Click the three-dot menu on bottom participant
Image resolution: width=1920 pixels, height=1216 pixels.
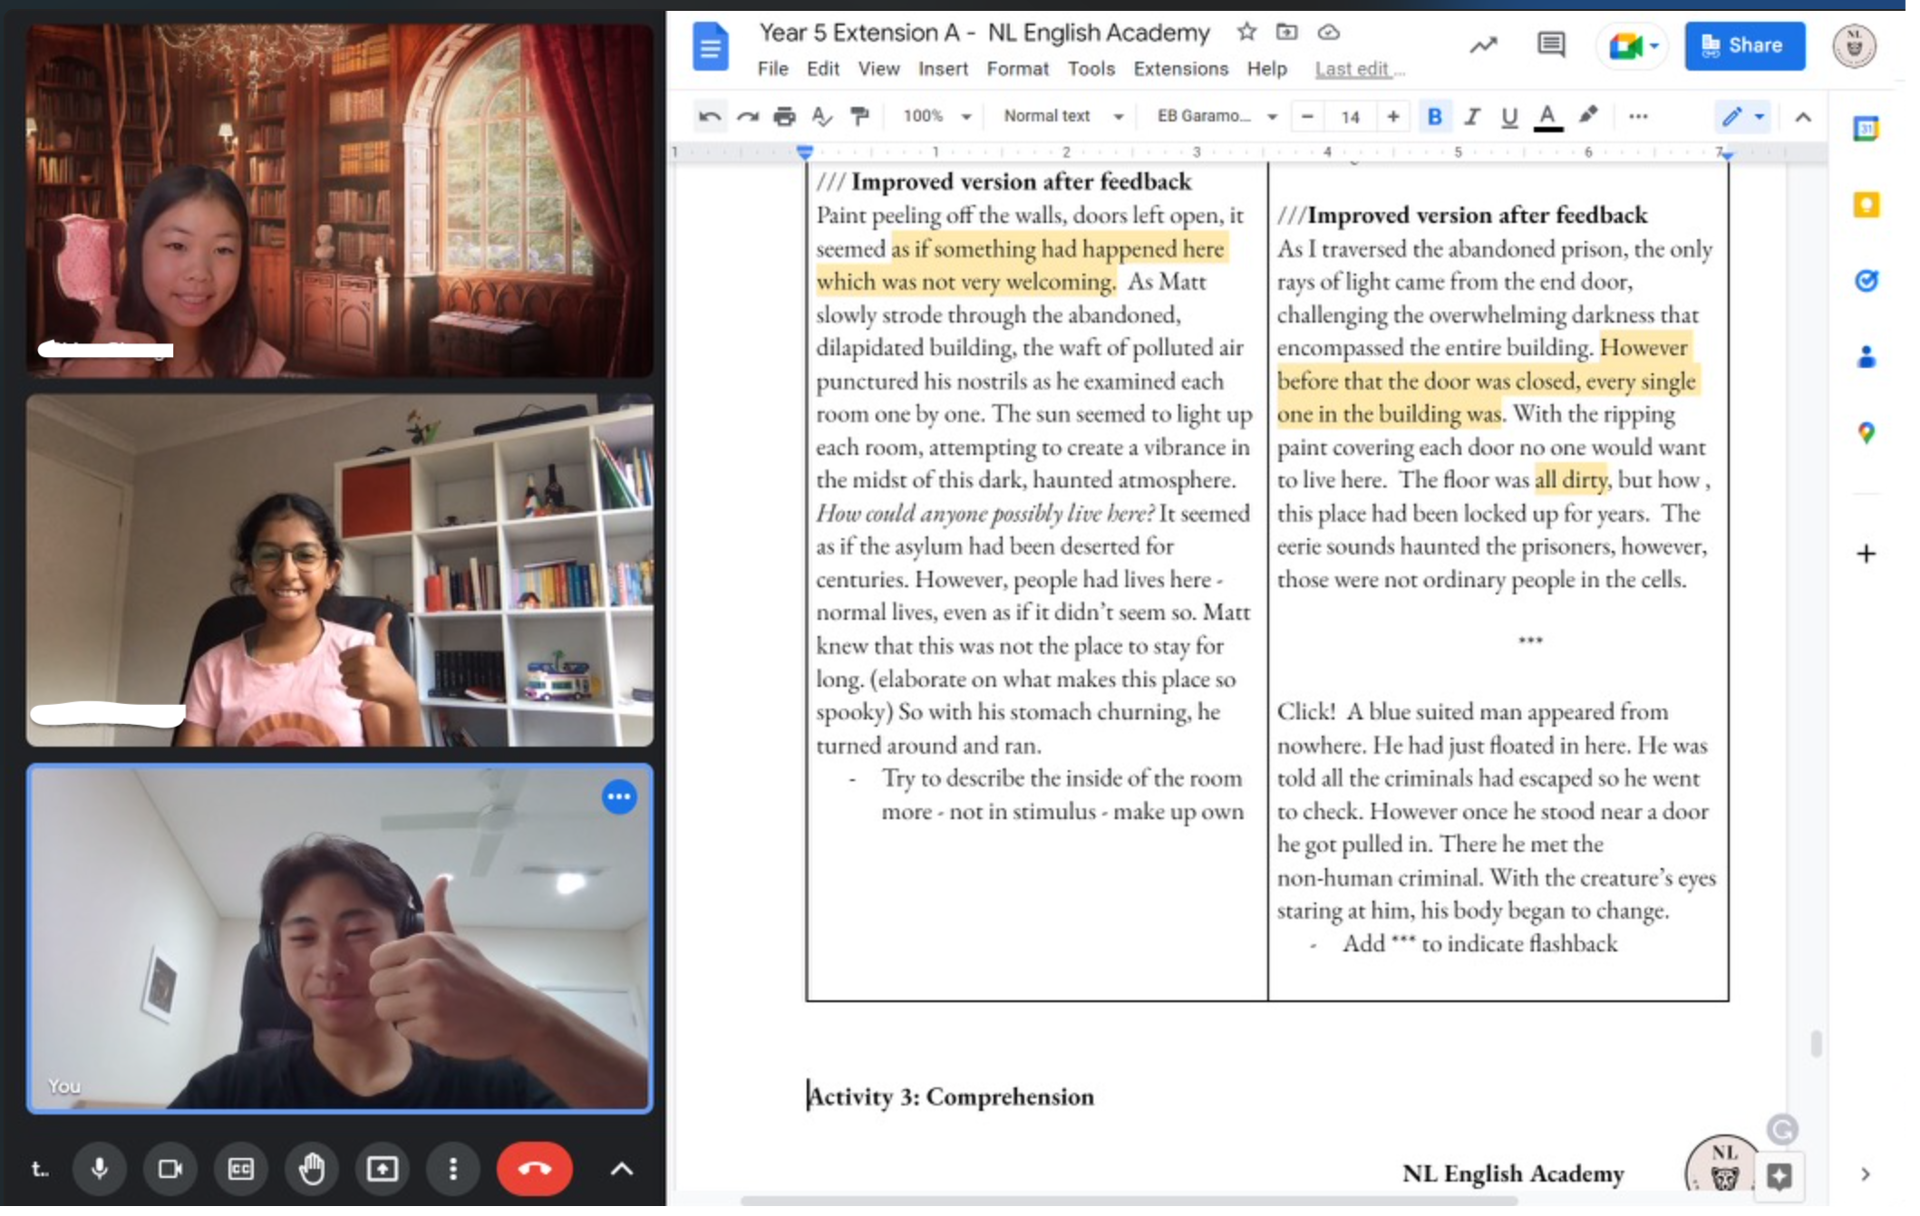(620, 796)
